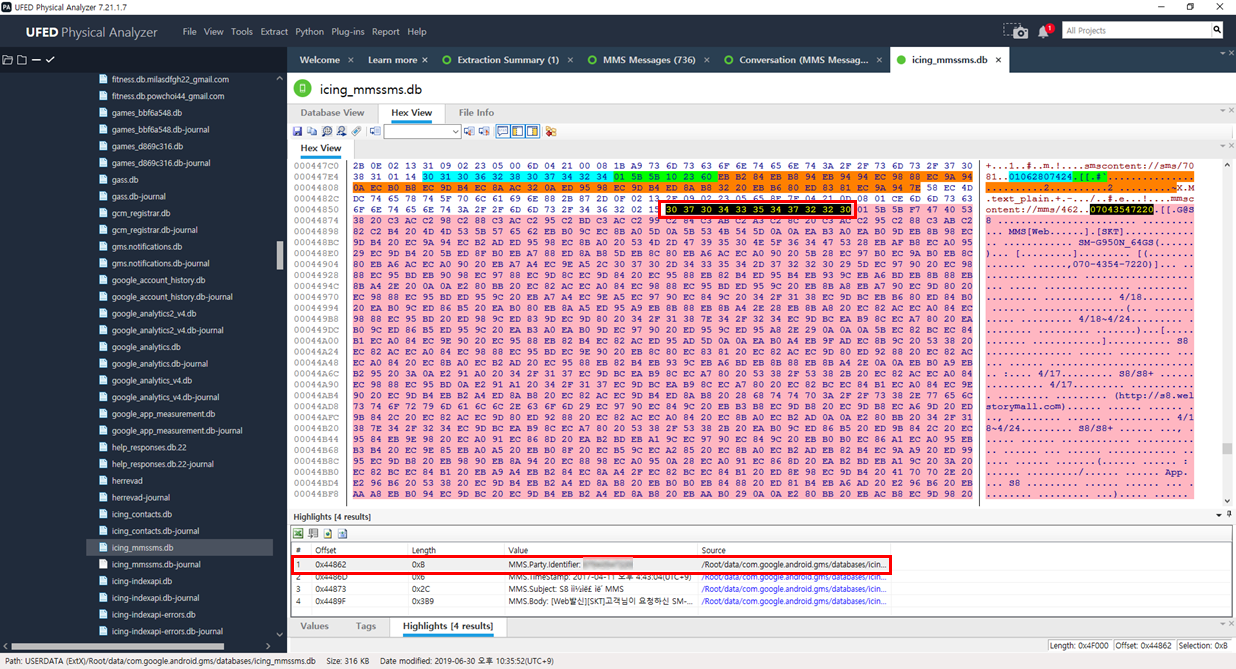Open the empty combo box in hex toolbar
The image size is (1236, 669).
click(x=423, y=131)
